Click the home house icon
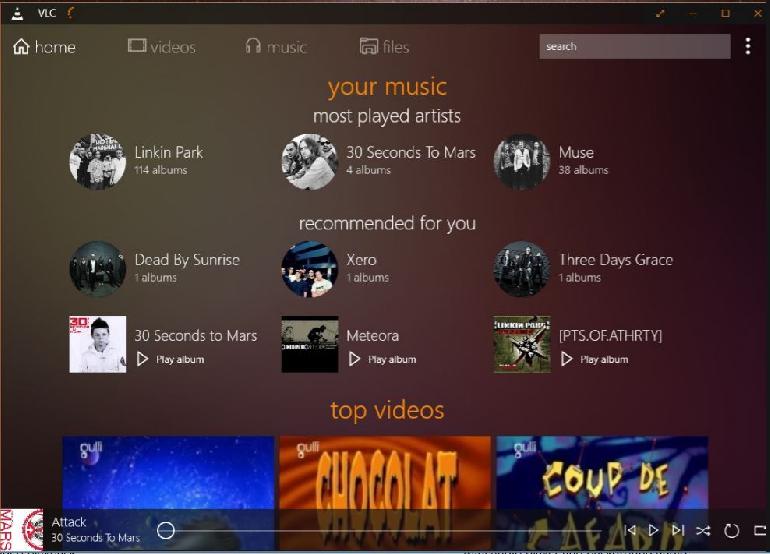 pos(21,46)
